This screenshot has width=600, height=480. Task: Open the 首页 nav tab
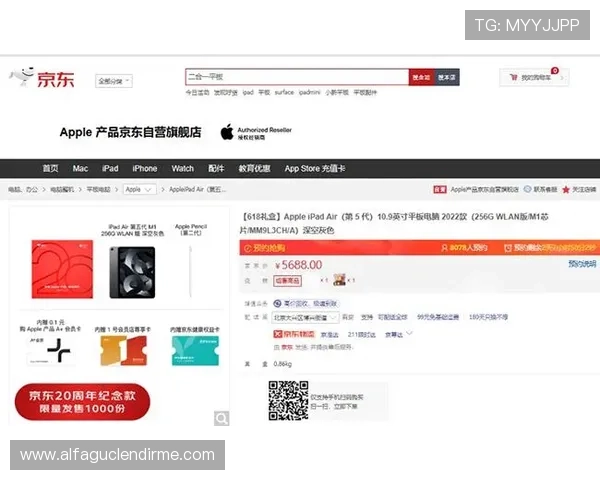(x=50, y=168)
